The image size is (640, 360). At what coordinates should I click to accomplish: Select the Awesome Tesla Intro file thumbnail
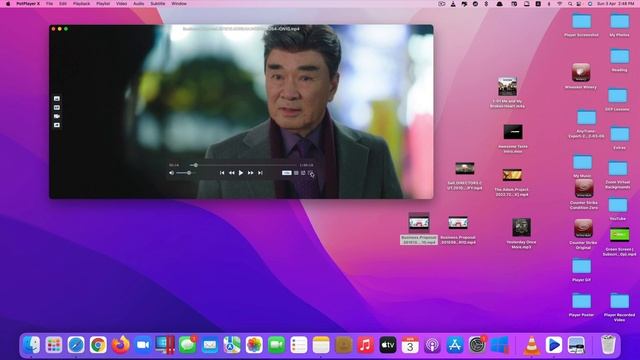click(513, 132)
